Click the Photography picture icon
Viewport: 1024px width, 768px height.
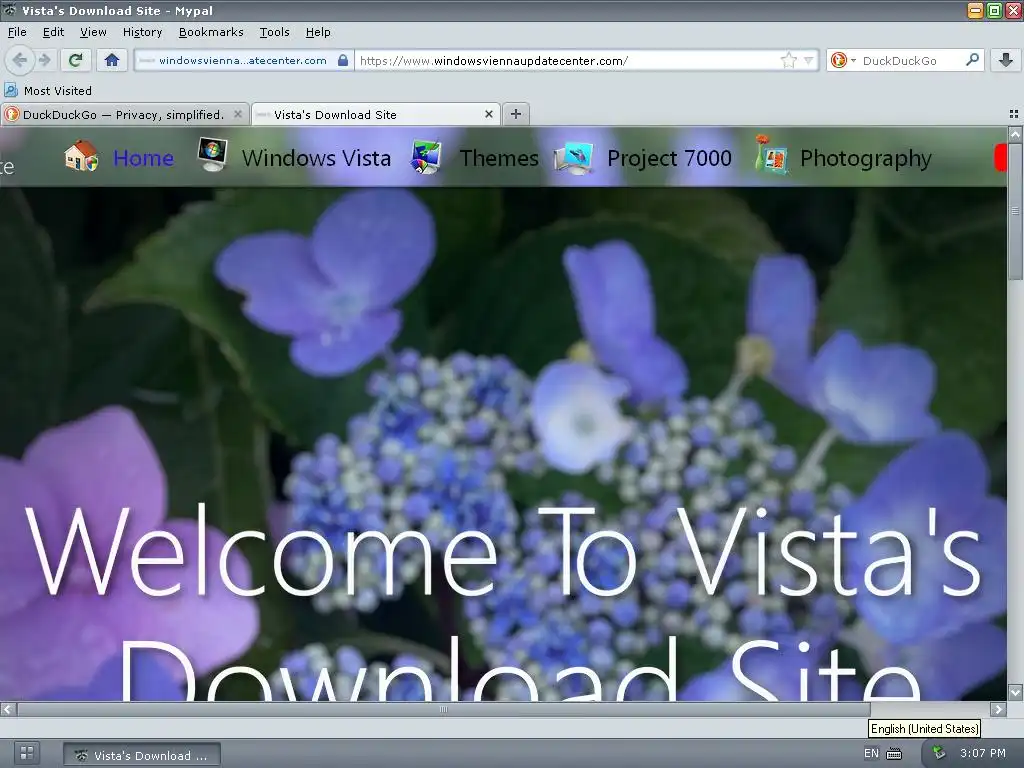[771, 154]
